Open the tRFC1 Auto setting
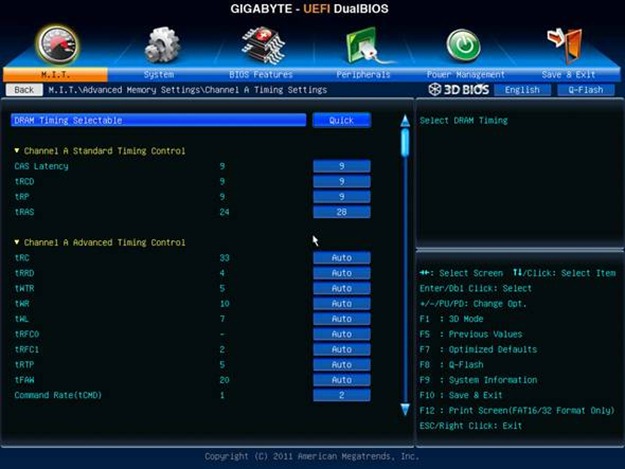Image resolution: width=625 pixels, height=469 pixels. pos(342,349)
